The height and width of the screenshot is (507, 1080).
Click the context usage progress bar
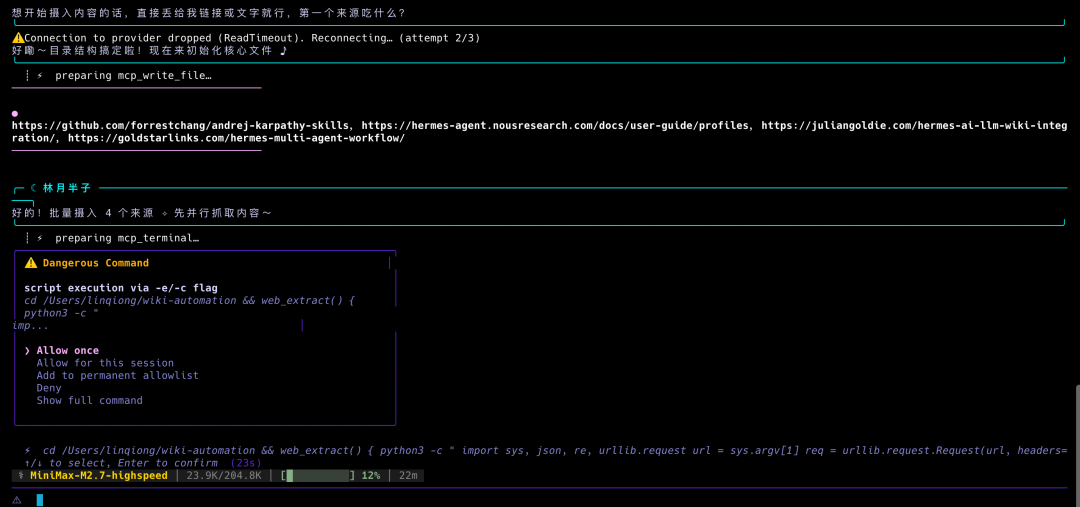(x=318, y=475)
